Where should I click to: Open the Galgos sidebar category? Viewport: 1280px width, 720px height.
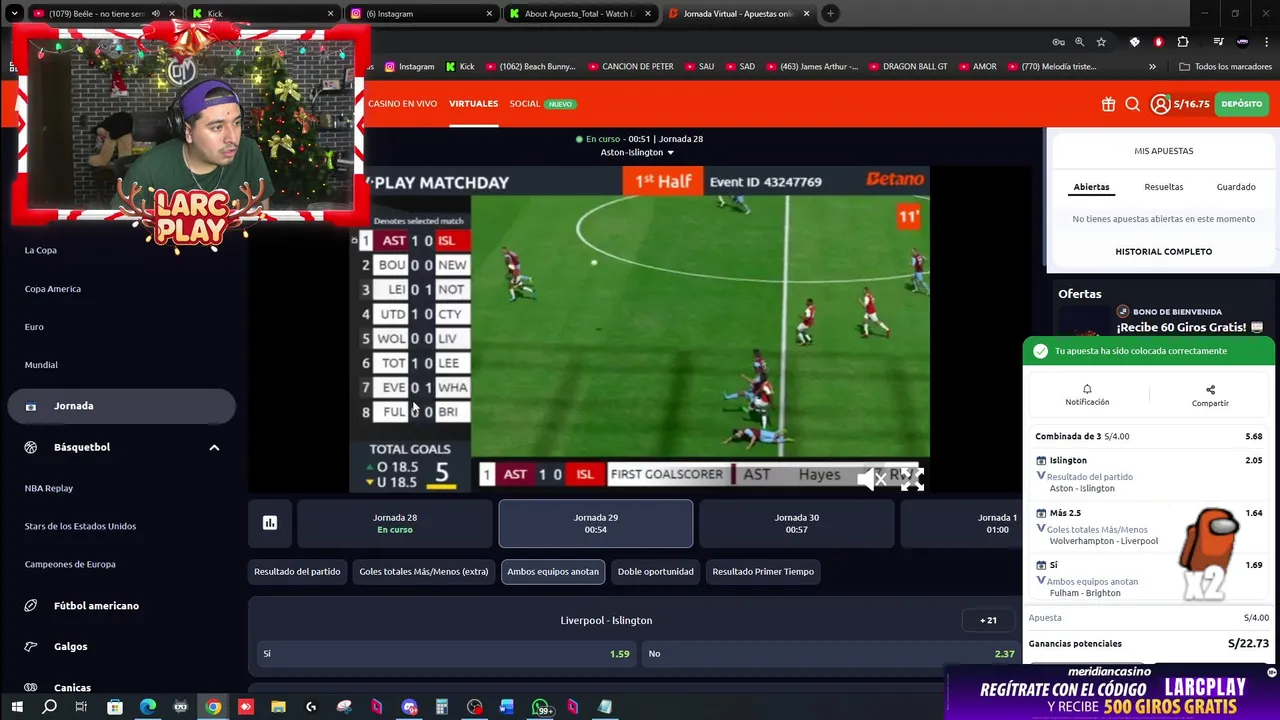pos(70,647)
